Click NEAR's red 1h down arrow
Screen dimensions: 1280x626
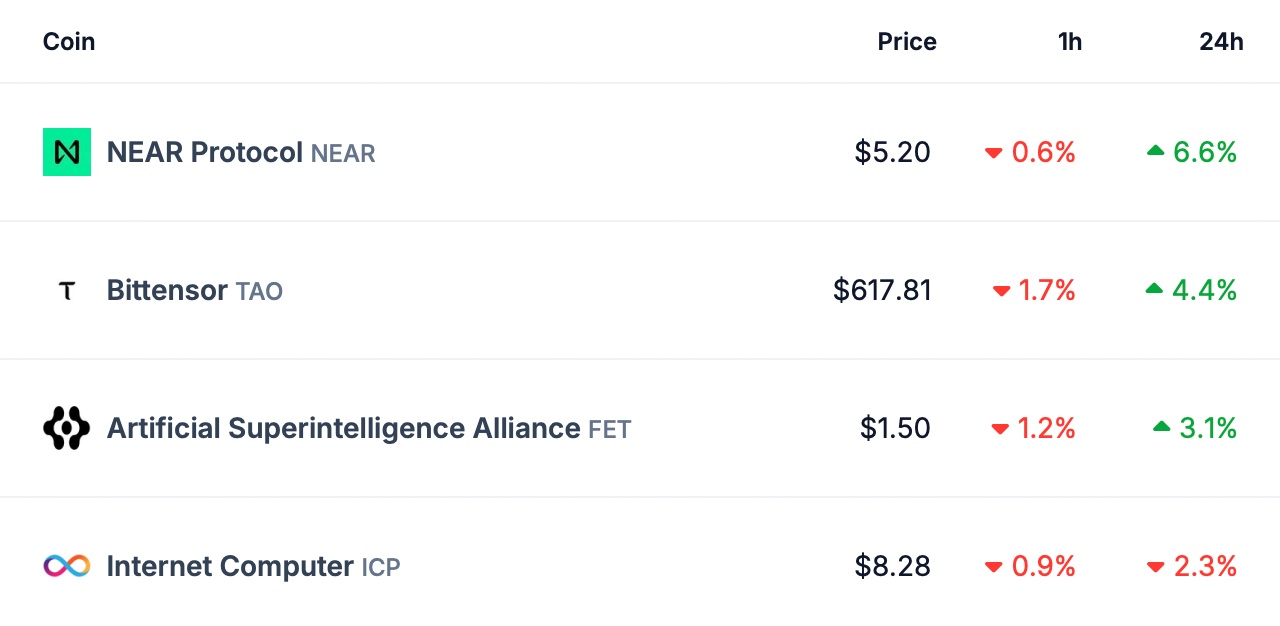point(993,153)
